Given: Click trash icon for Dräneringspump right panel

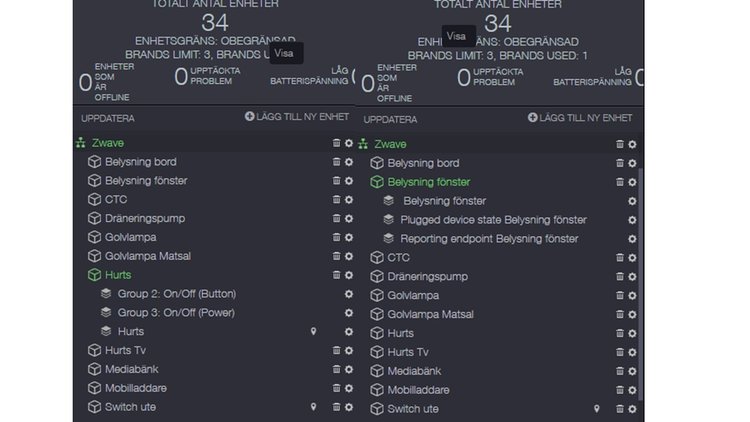Looking at the screenshot, I should 619,277.
